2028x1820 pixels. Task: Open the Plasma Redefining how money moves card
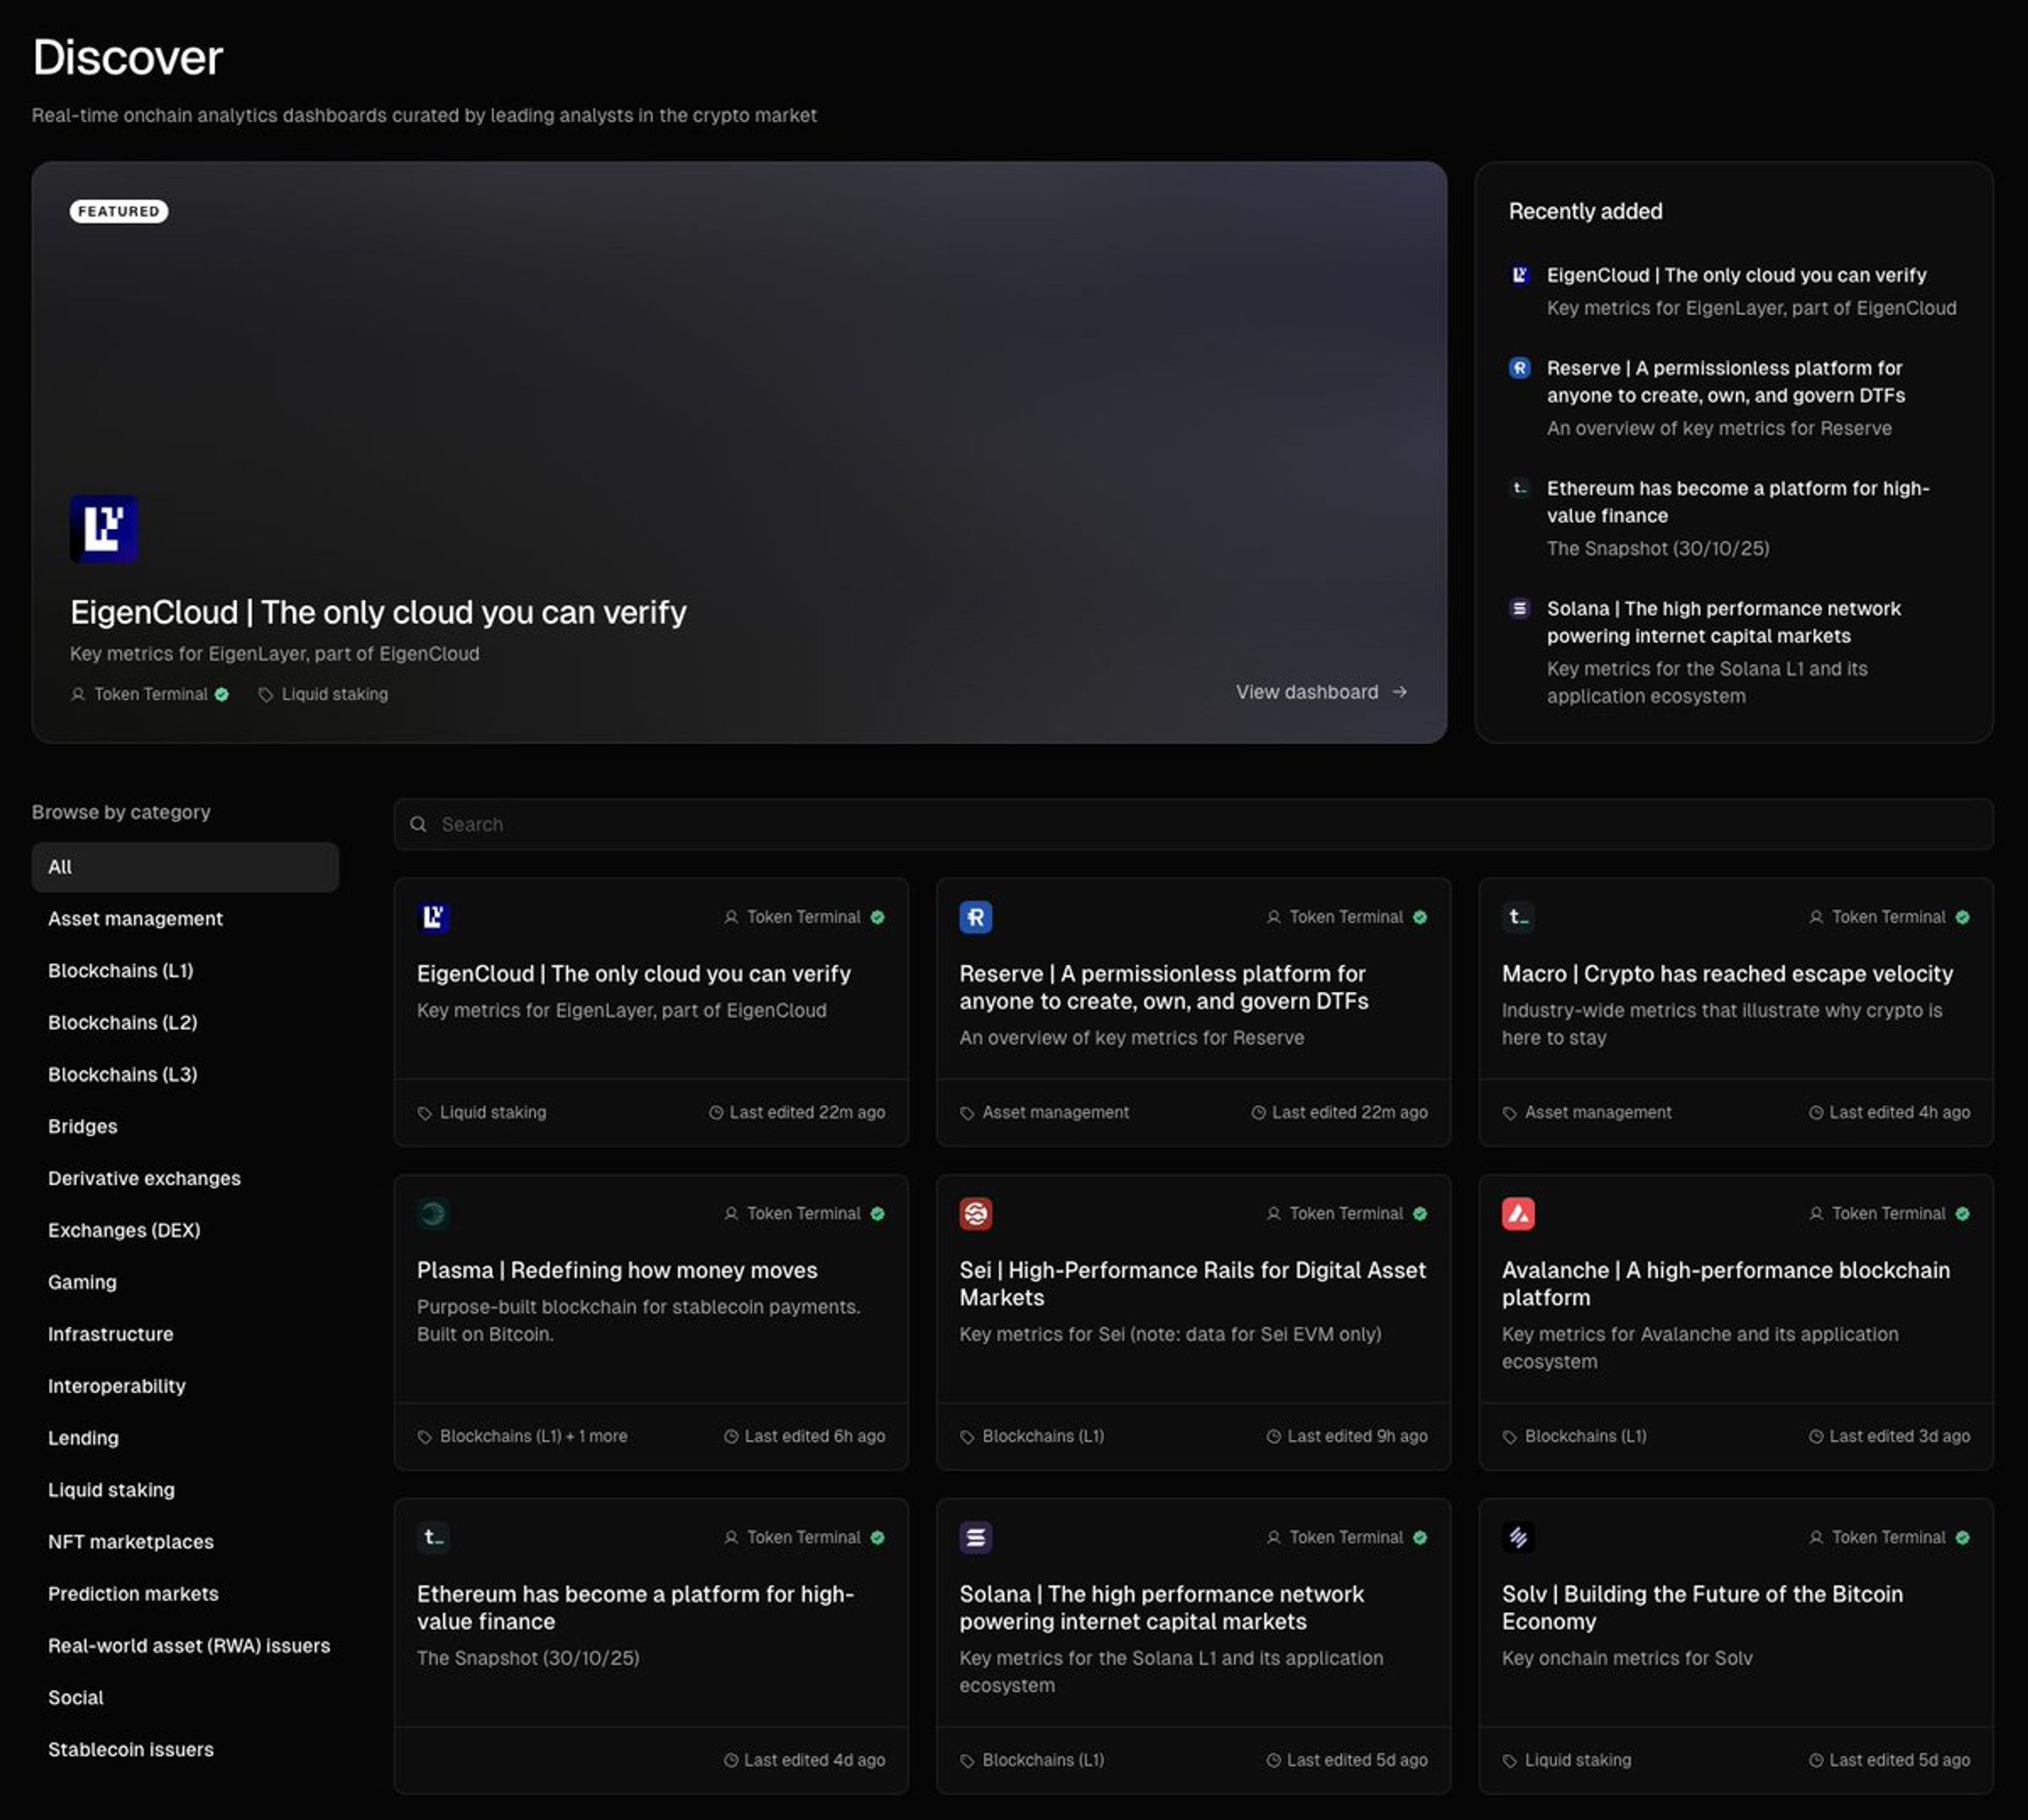pyautogui.click(x=617, y=1270)
